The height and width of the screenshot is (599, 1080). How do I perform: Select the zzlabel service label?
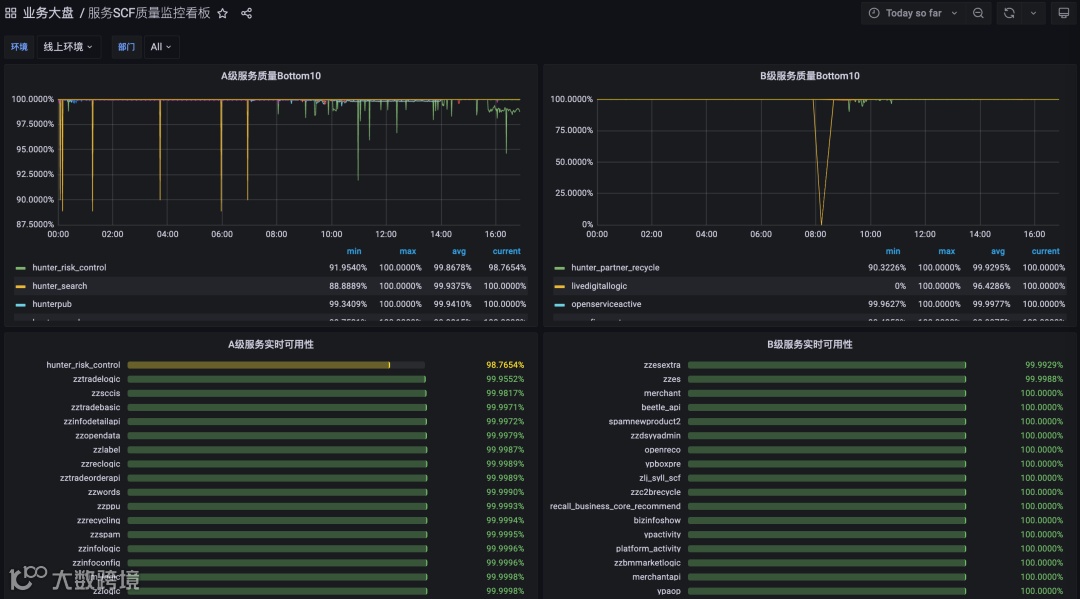pyautogui.click(x=106, y=450)
